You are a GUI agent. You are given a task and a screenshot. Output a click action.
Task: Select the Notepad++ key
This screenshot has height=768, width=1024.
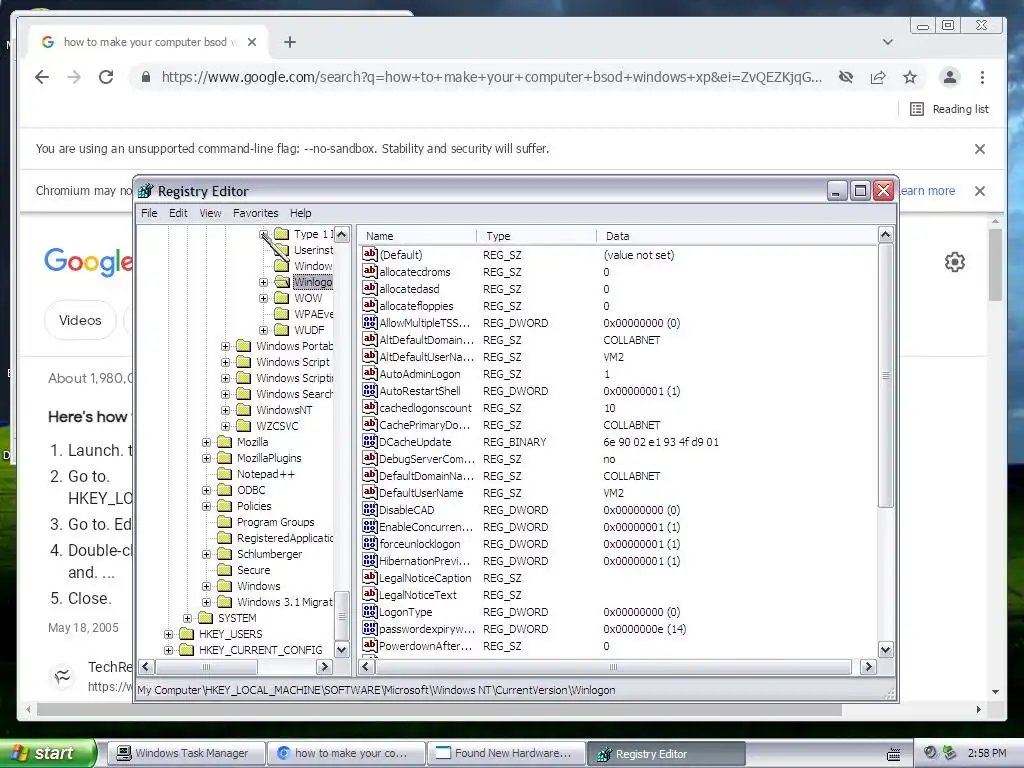pos(265,474)
